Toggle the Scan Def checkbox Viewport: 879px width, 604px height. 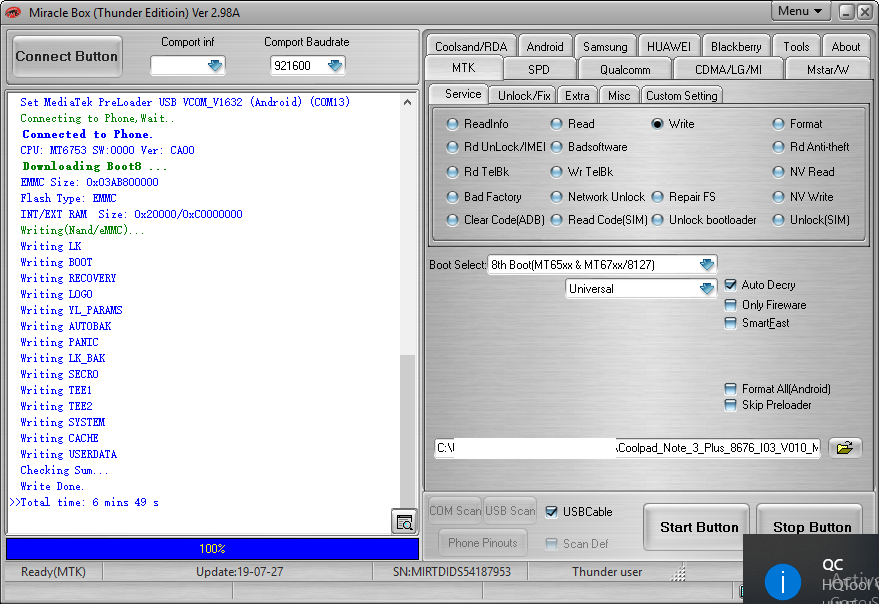tap(552, 543)
